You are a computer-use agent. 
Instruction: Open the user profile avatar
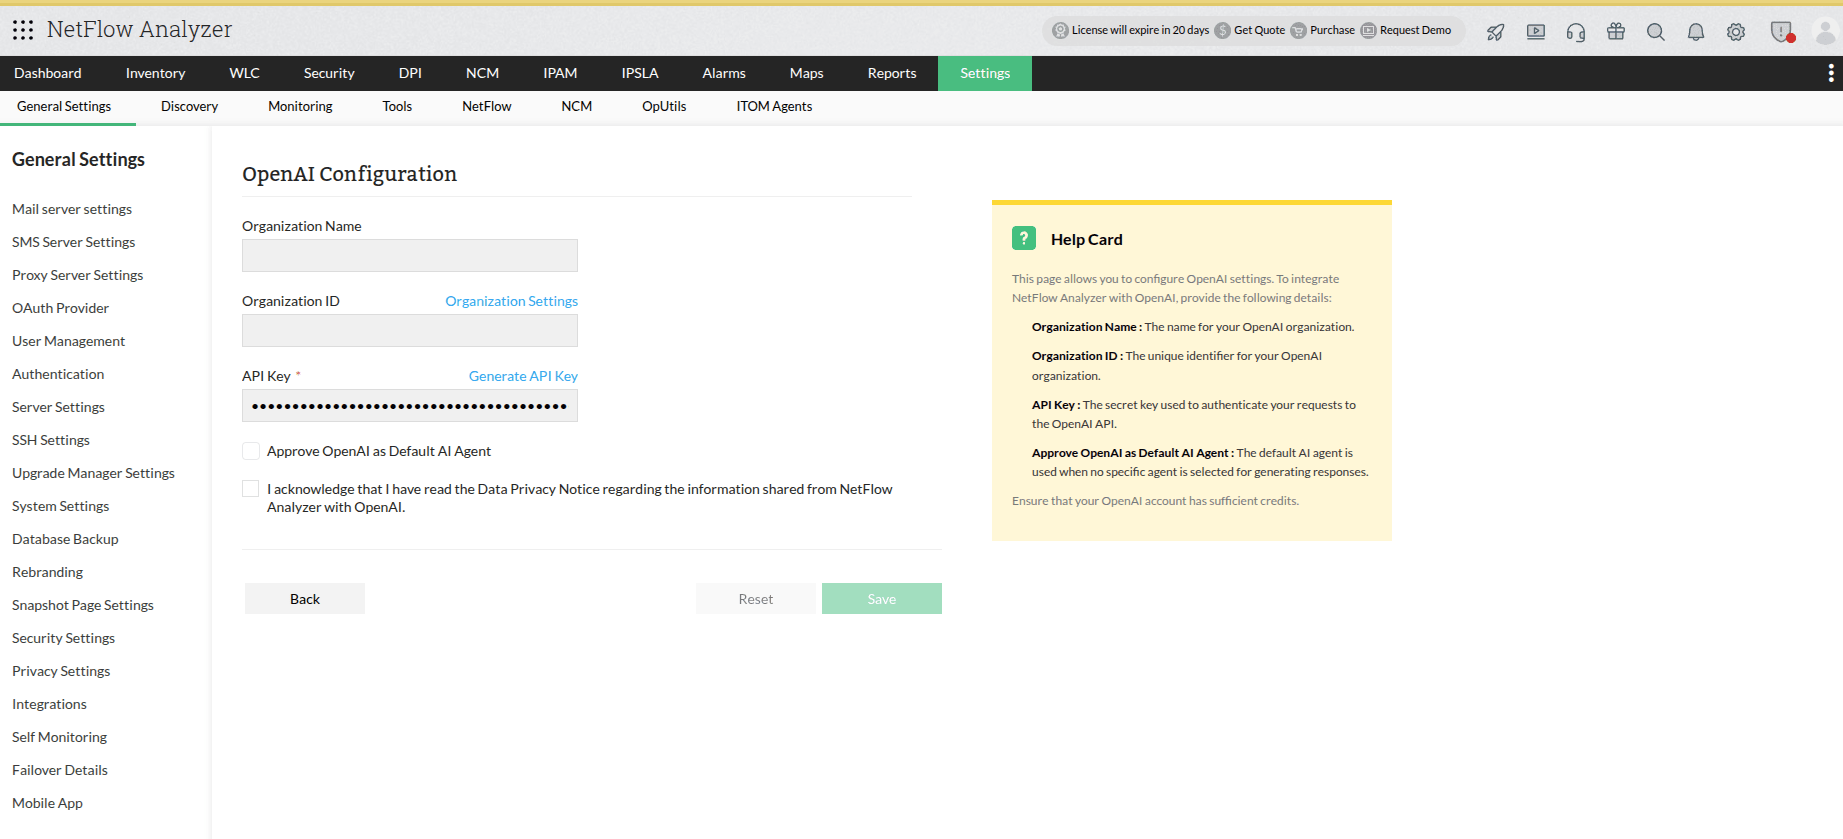tap(1825, 32)
